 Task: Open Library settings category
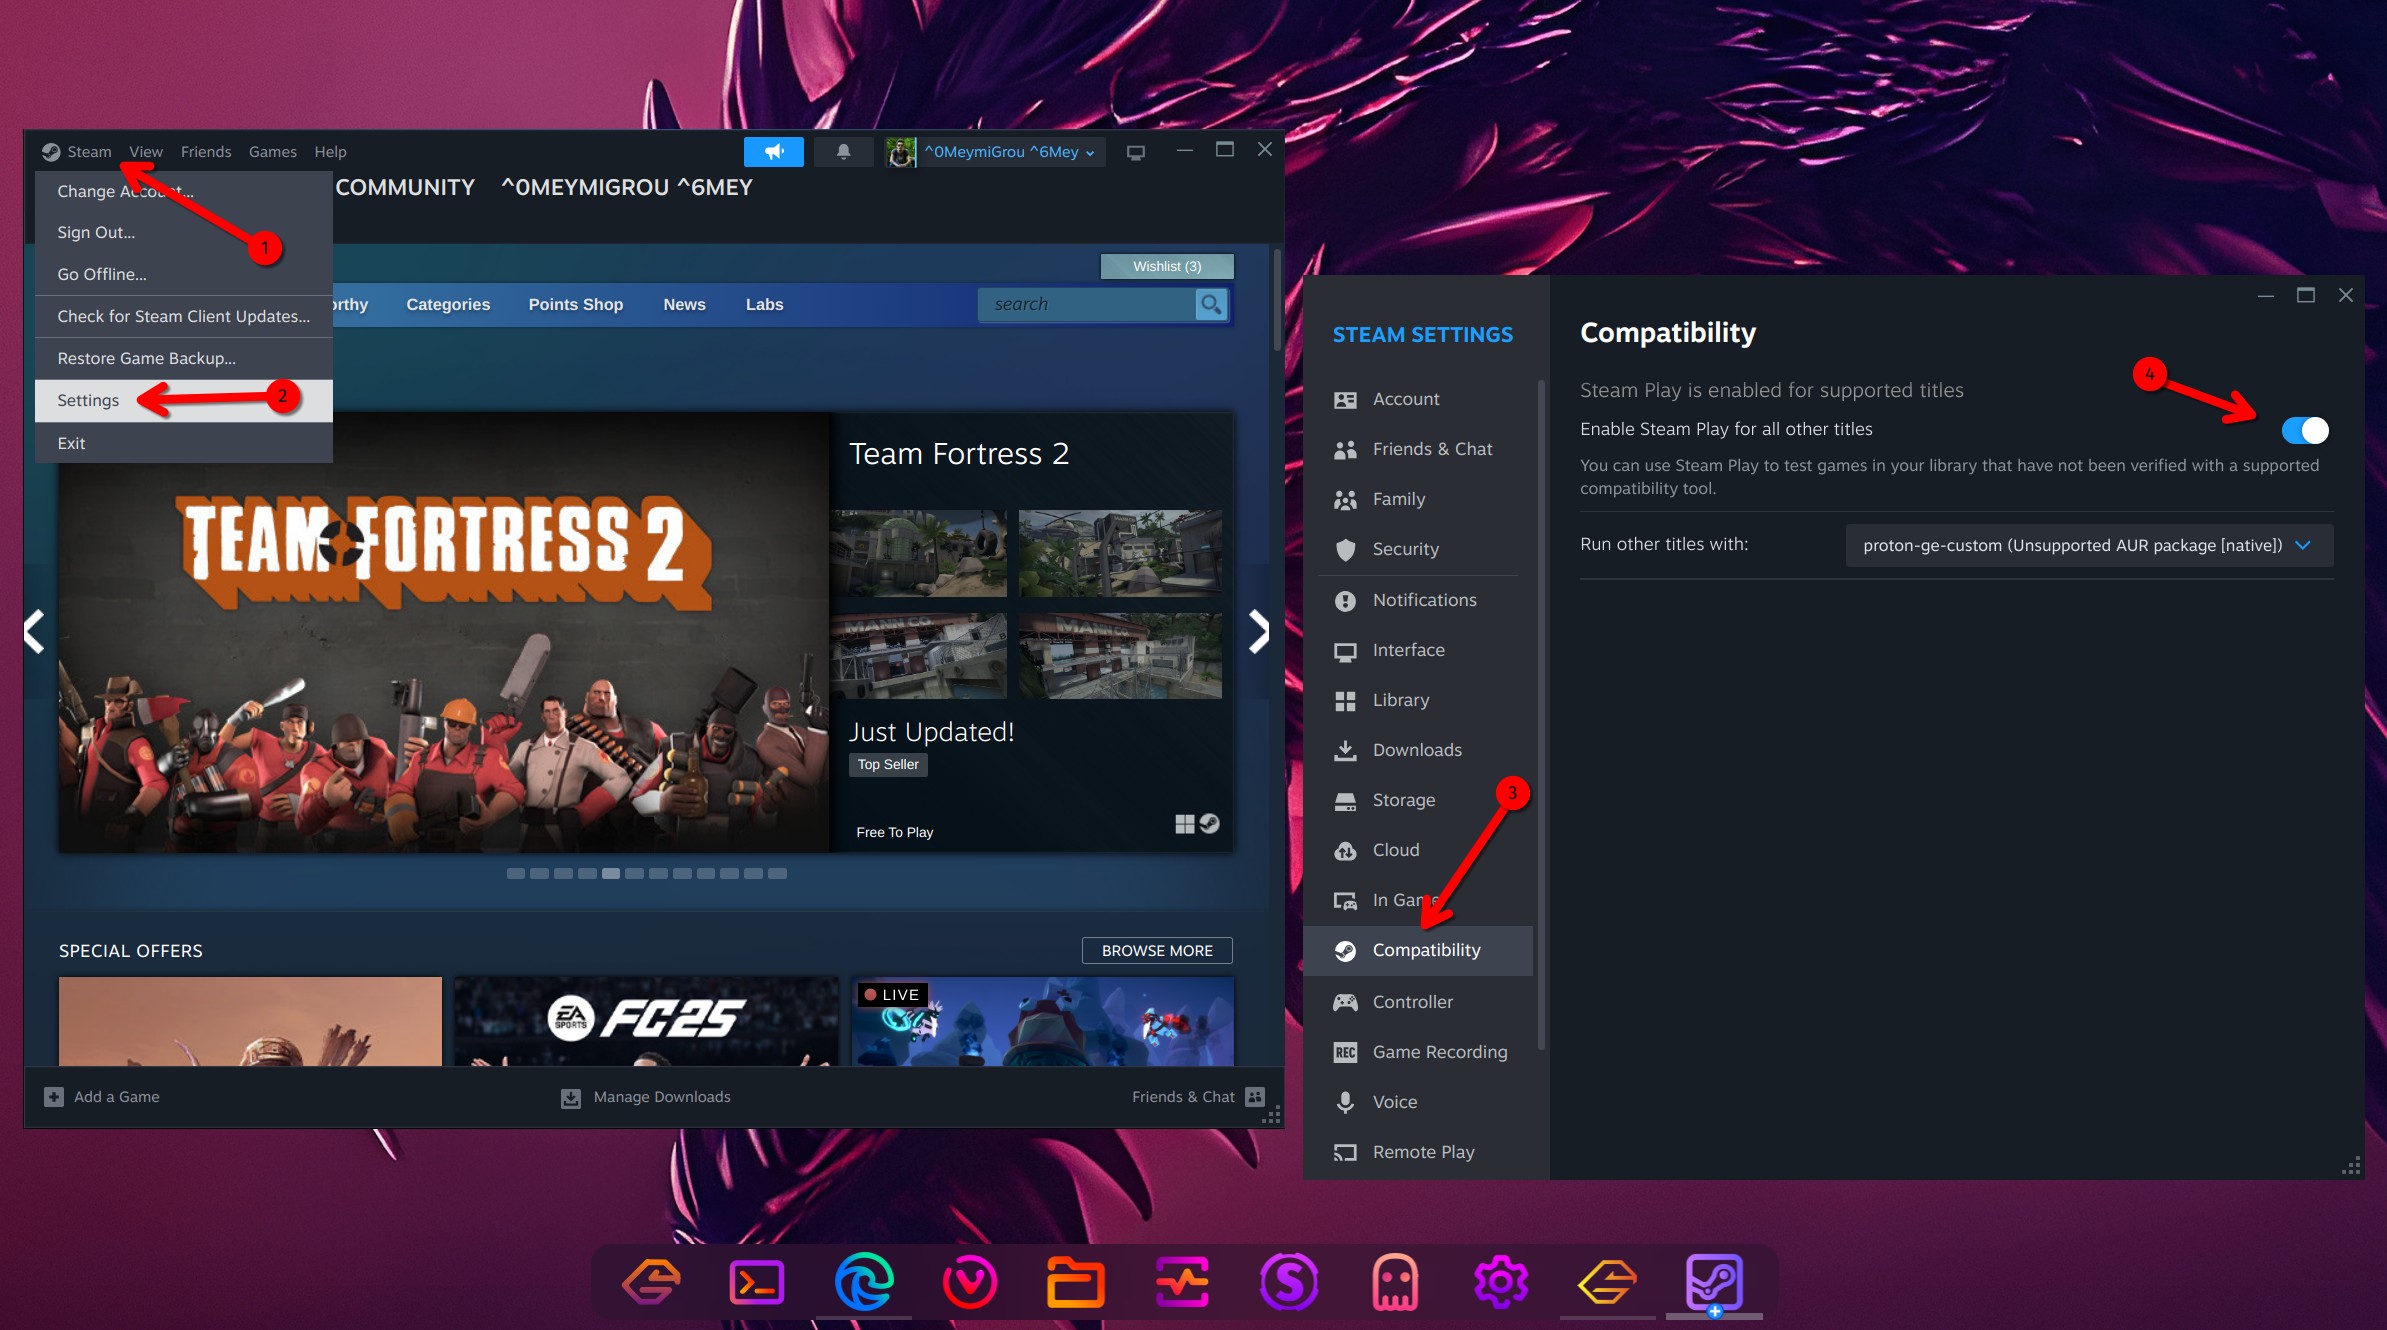1418,700
